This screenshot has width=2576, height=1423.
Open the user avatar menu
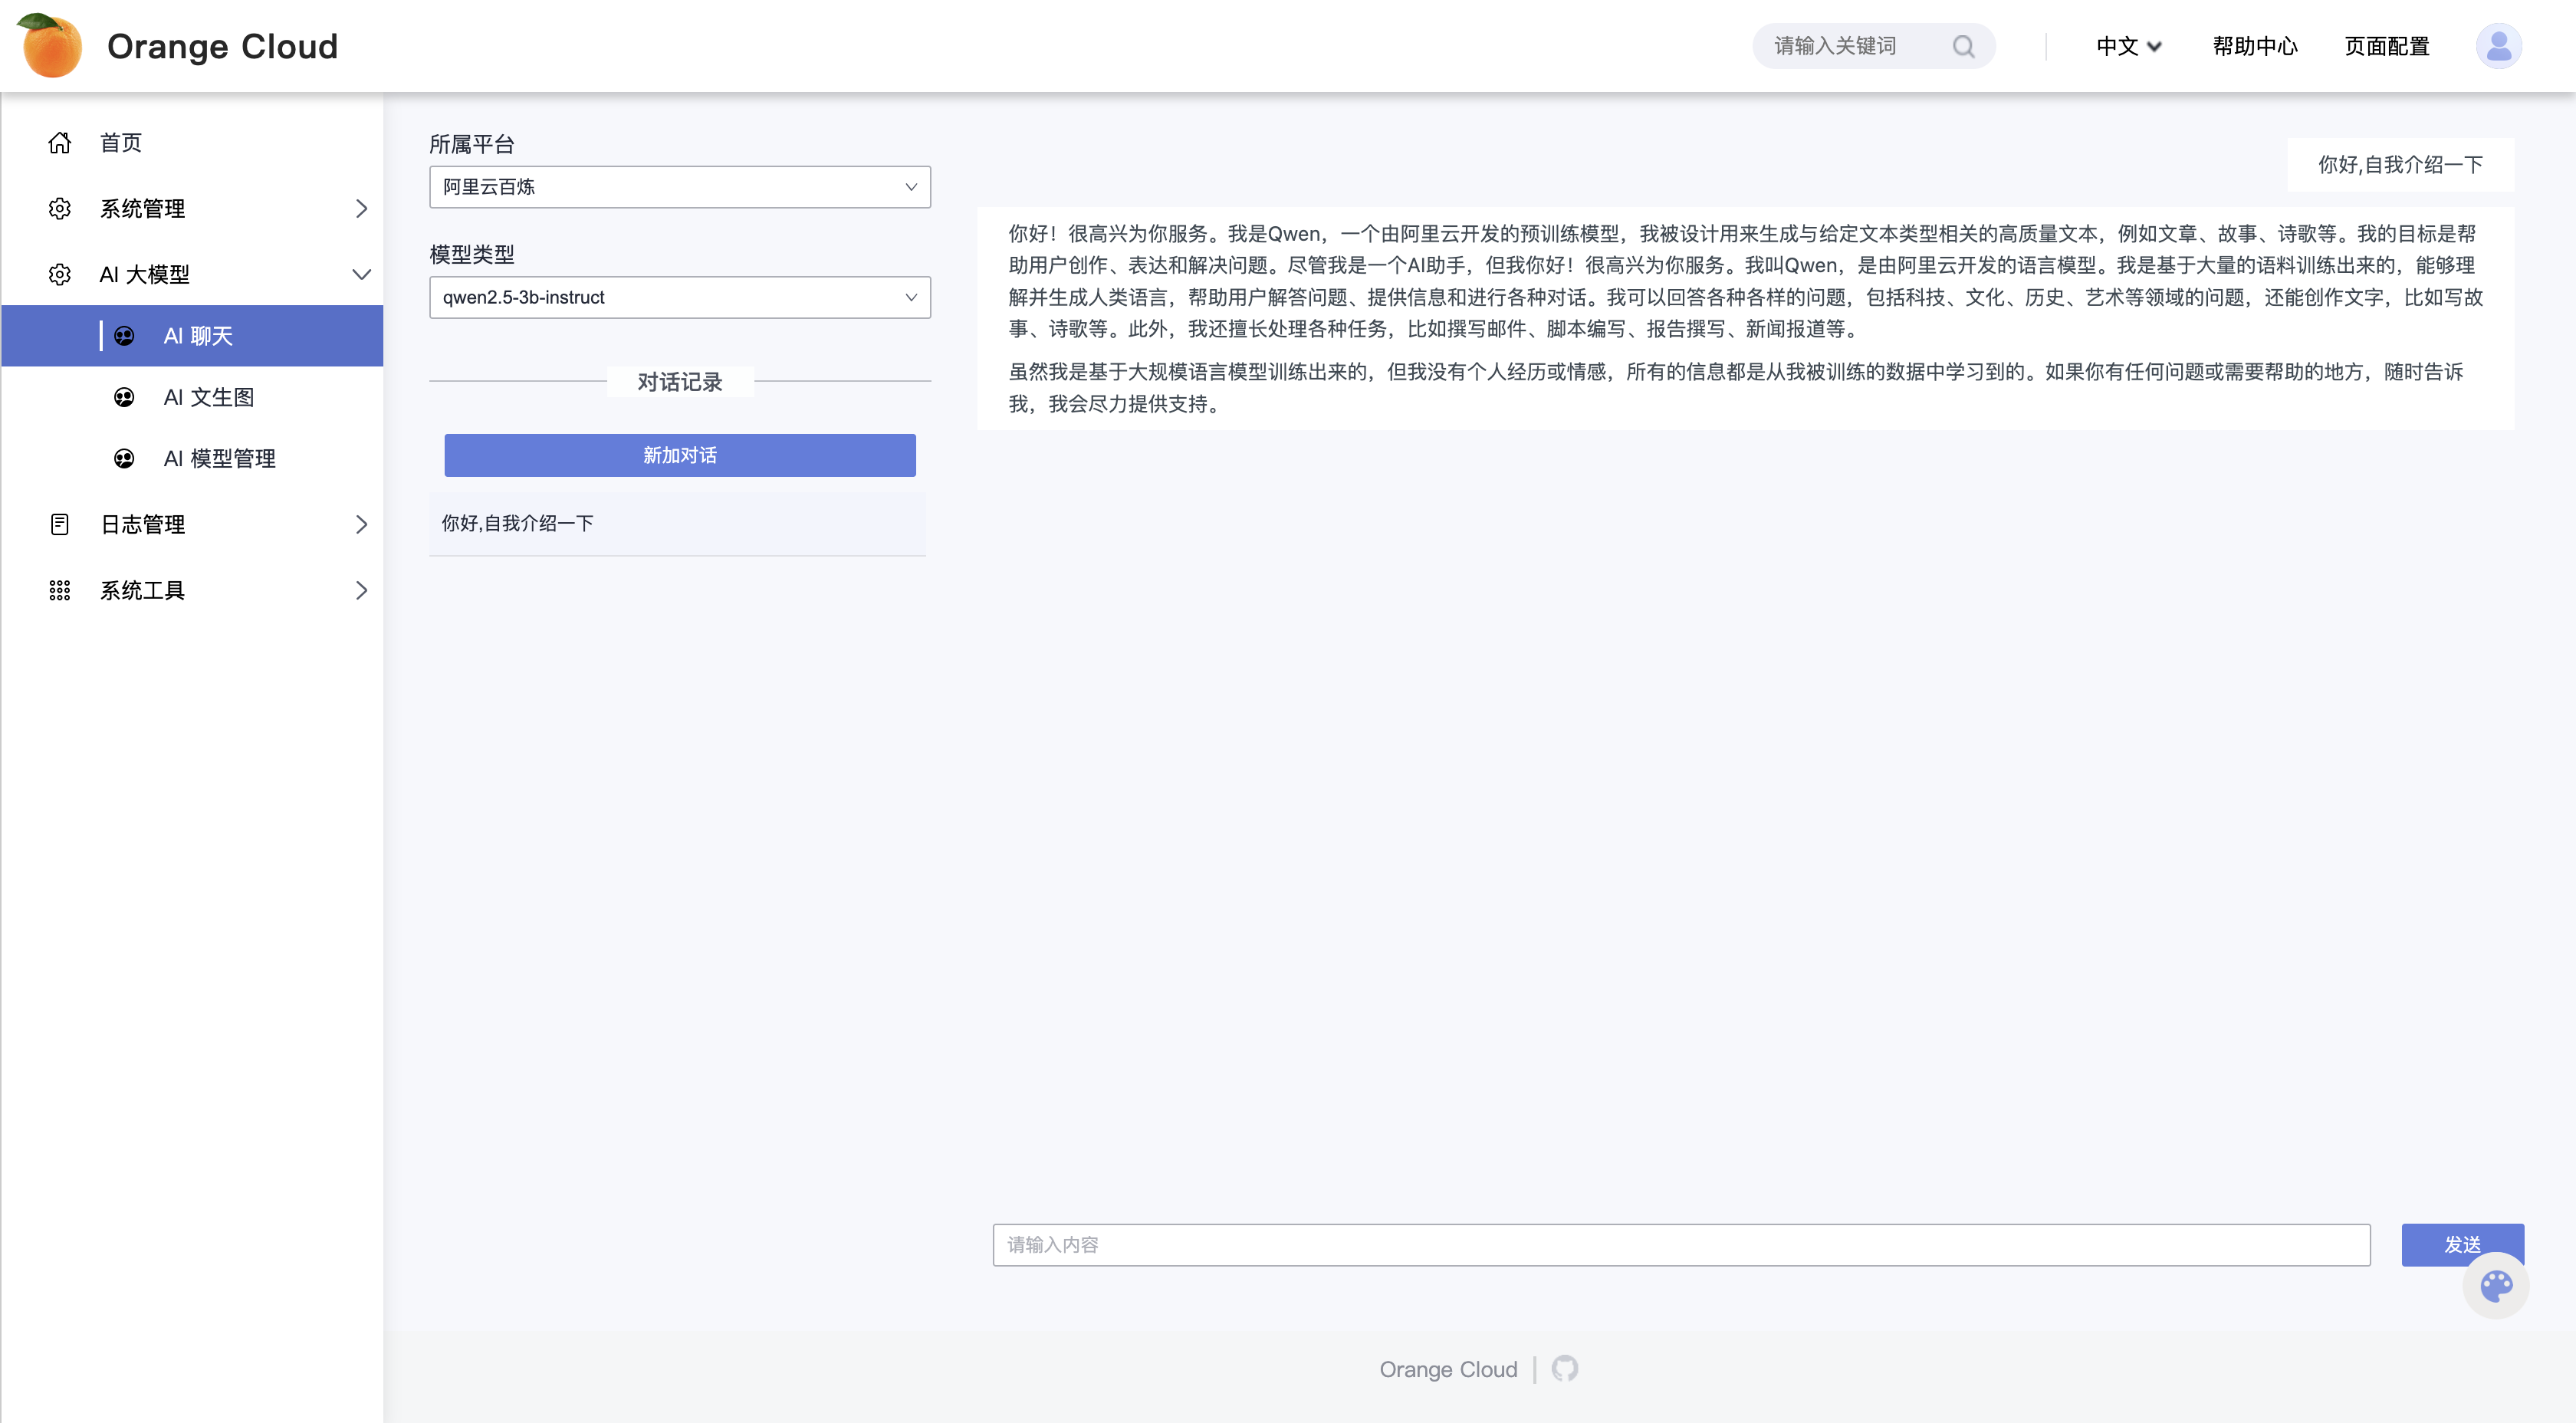coord(2498,46)
